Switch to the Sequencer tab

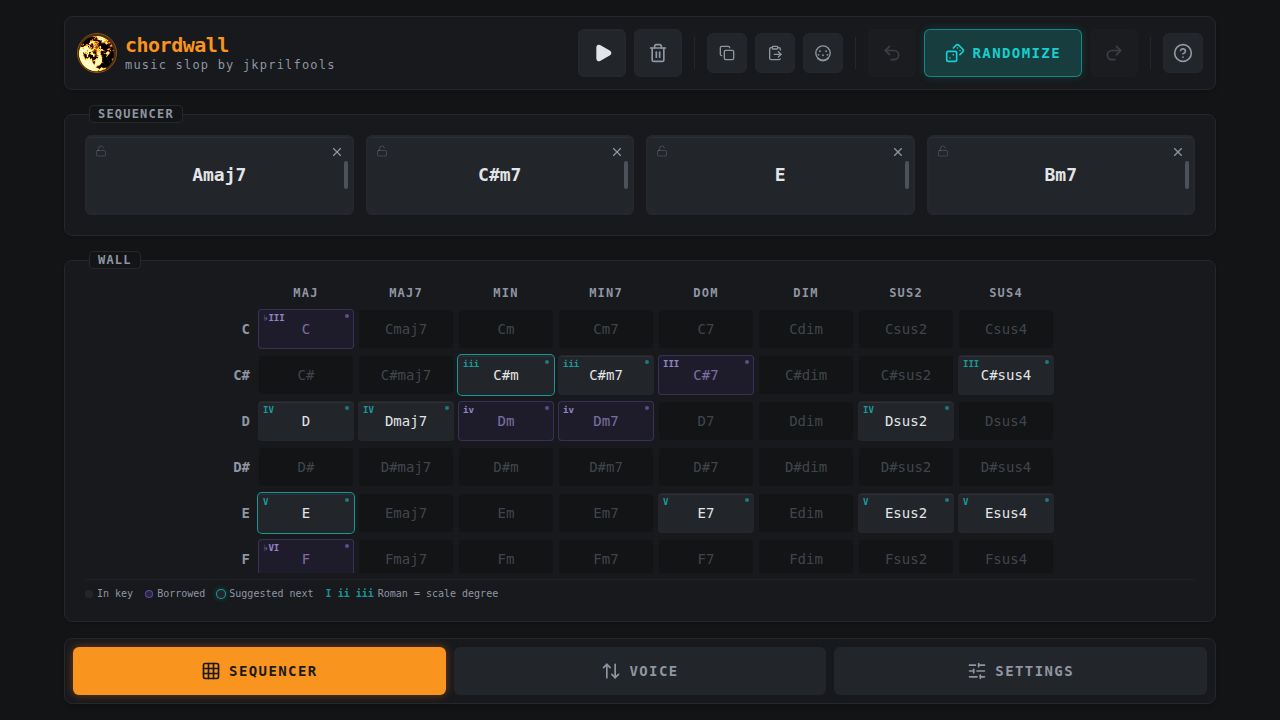point(259,671)
